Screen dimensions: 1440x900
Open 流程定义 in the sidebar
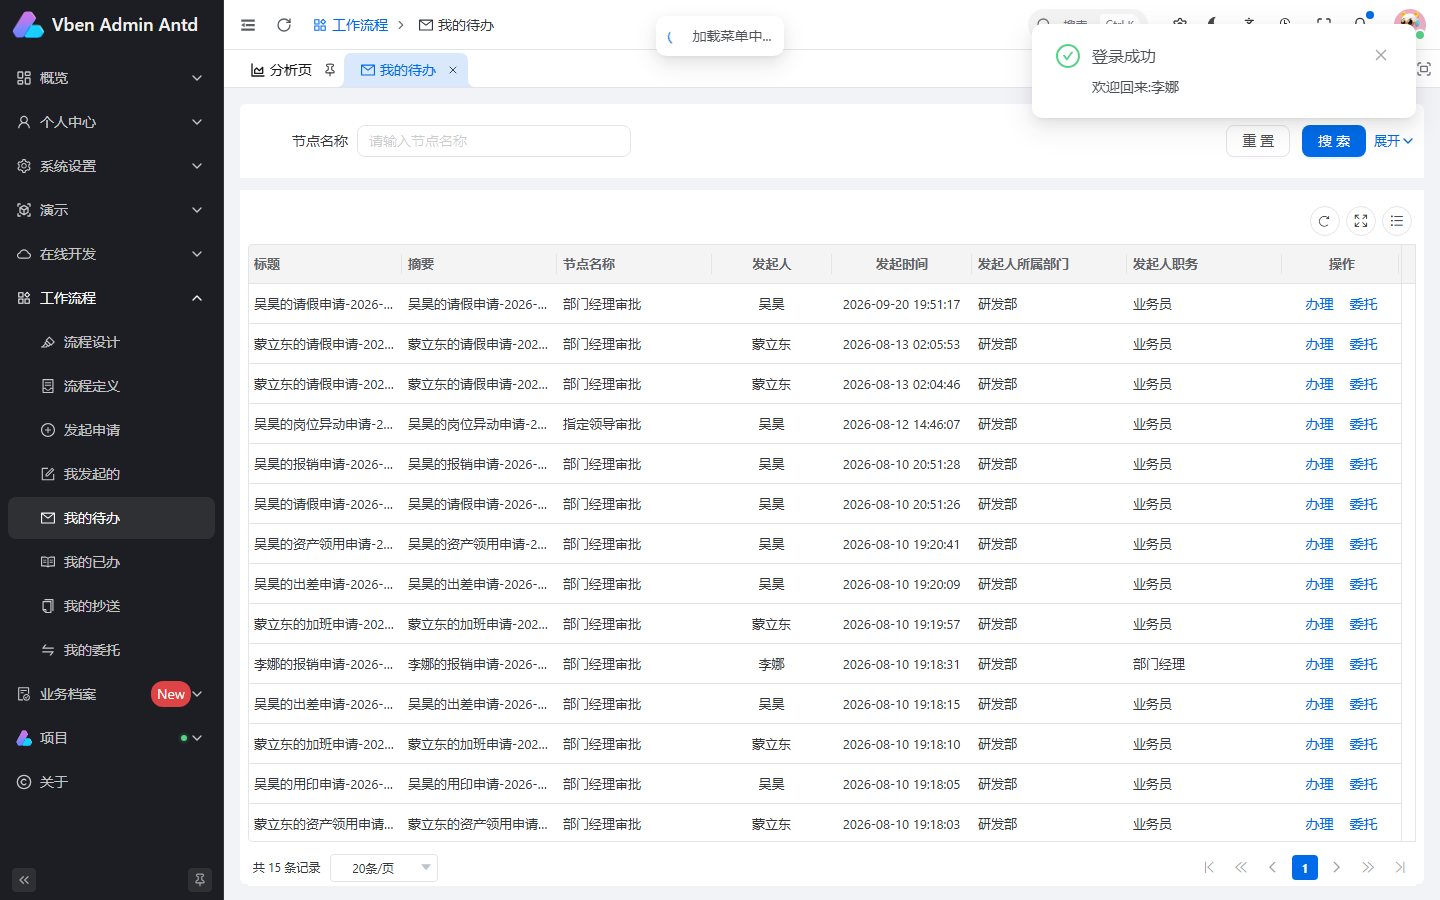112,386
